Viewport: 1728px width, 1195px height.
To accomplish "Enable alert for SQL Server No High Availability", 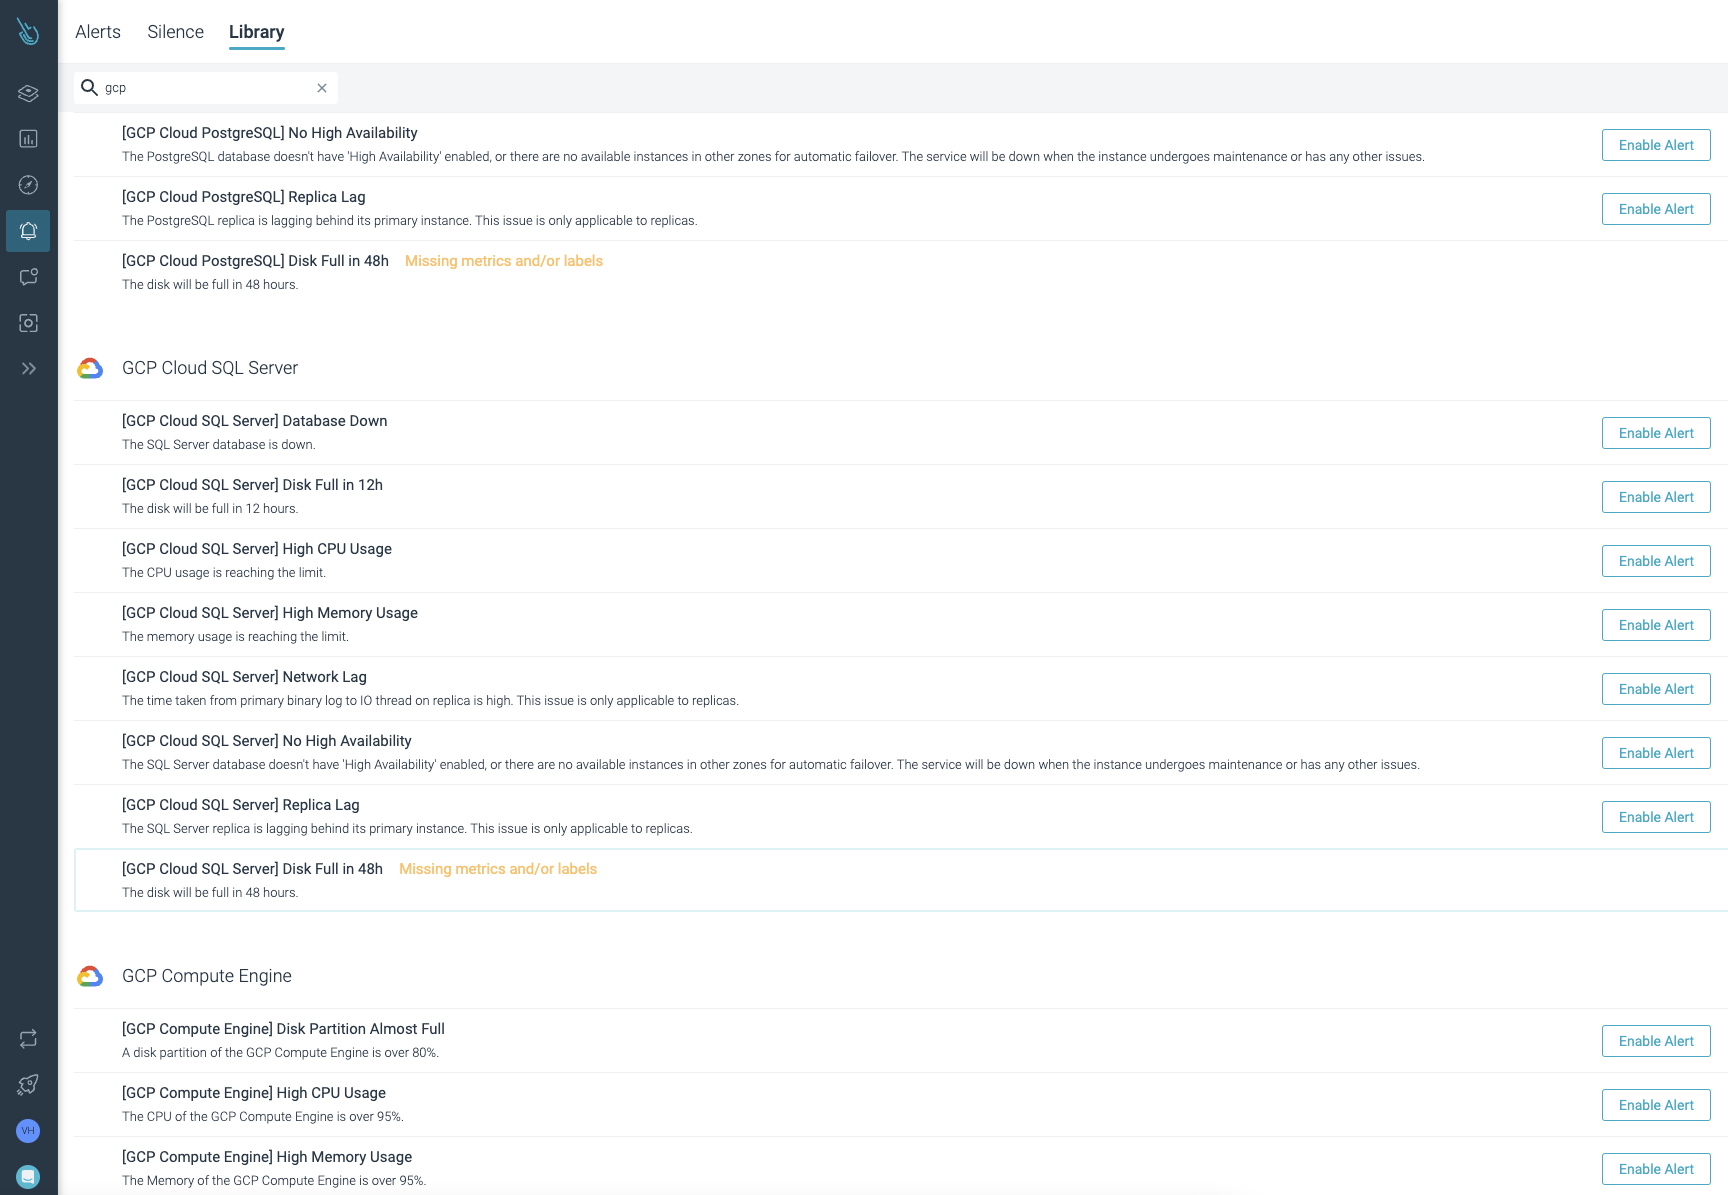I will [1656, 753].
